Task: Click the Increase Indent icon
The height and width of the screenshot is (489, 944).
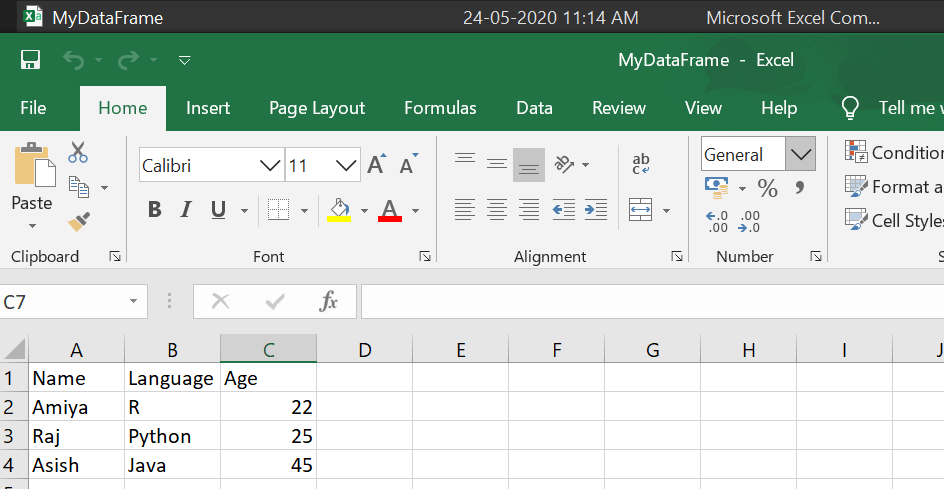Action: click(x=596, y=210)
